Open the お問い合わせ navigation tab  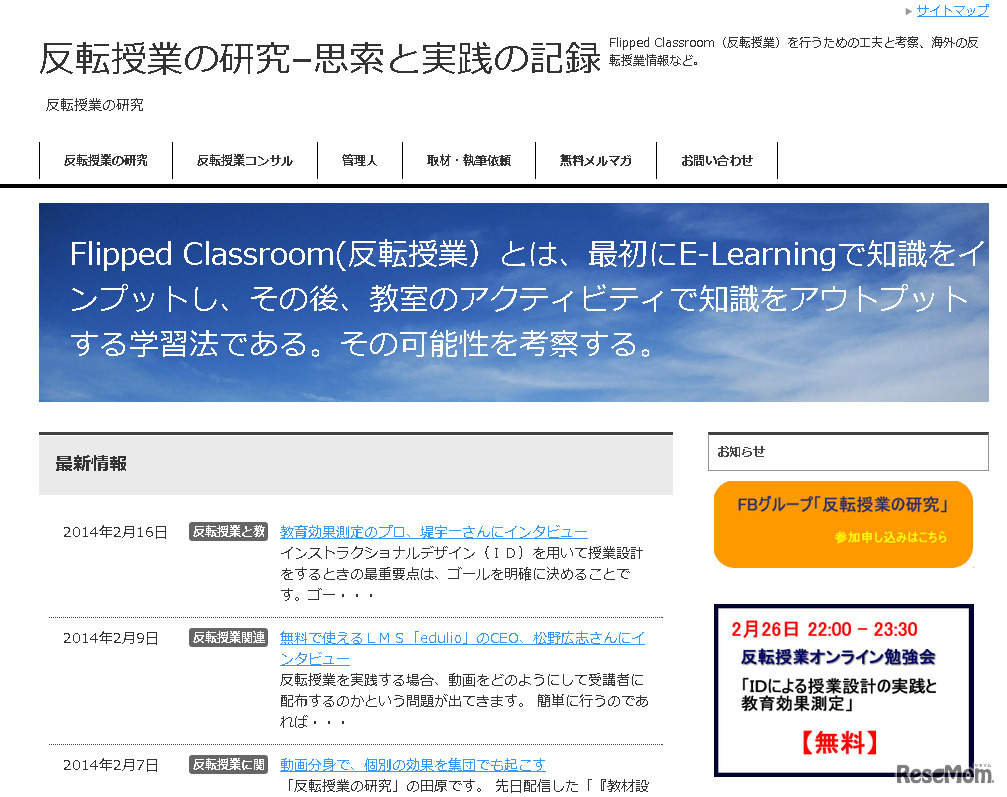tap(717, 161)
